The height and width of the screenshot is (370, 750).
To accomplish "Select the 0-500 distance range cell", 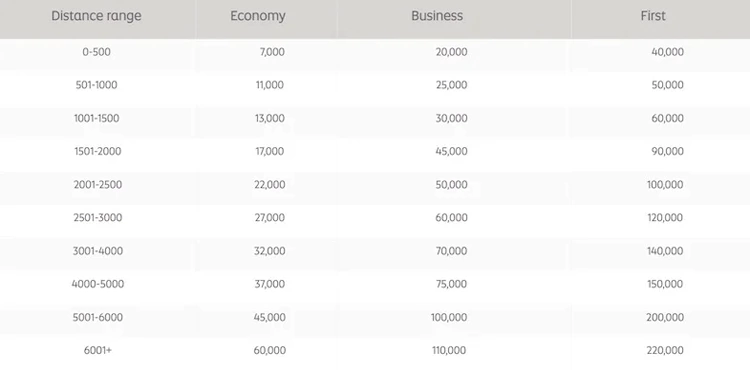I will (x=96, y=52).
